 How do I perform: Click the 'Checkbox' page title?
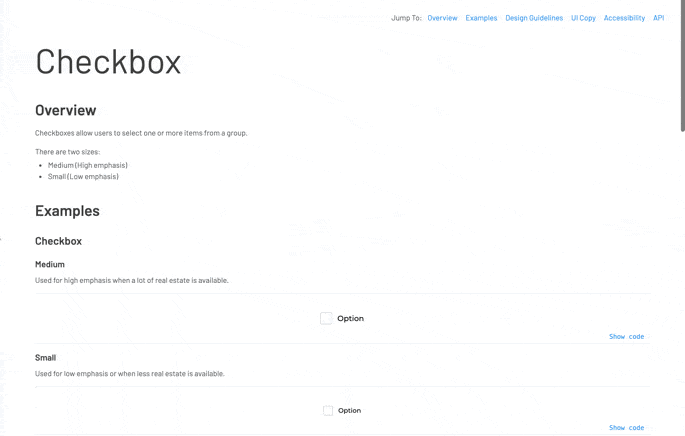pos(108,62)
